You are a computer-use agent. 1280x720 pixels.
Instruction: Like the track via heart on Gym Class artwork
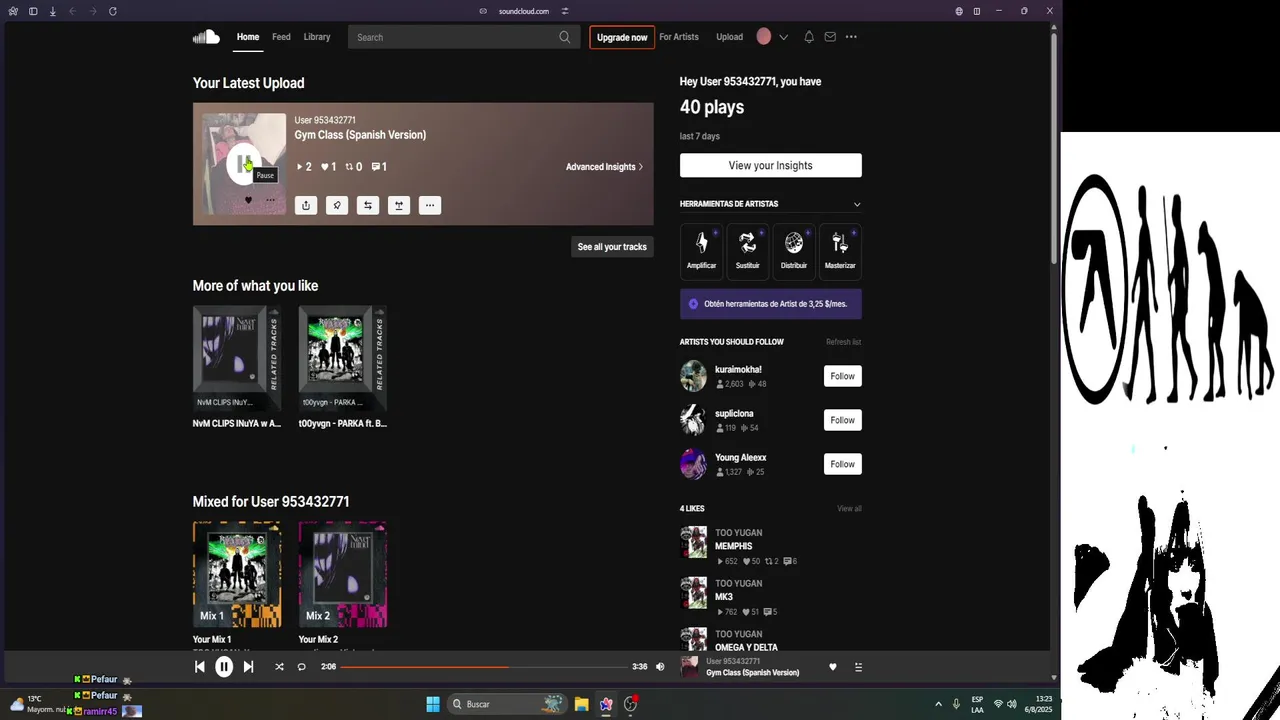(249, 200)
